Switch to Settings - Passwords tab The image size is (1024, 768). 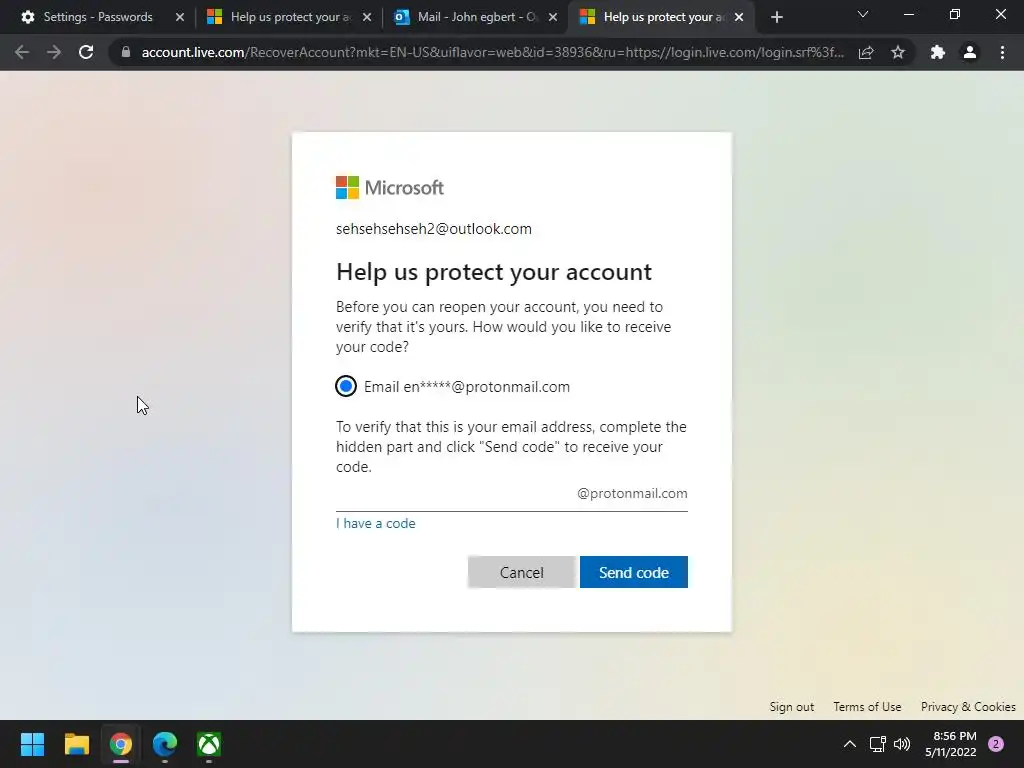click(98, 17)
